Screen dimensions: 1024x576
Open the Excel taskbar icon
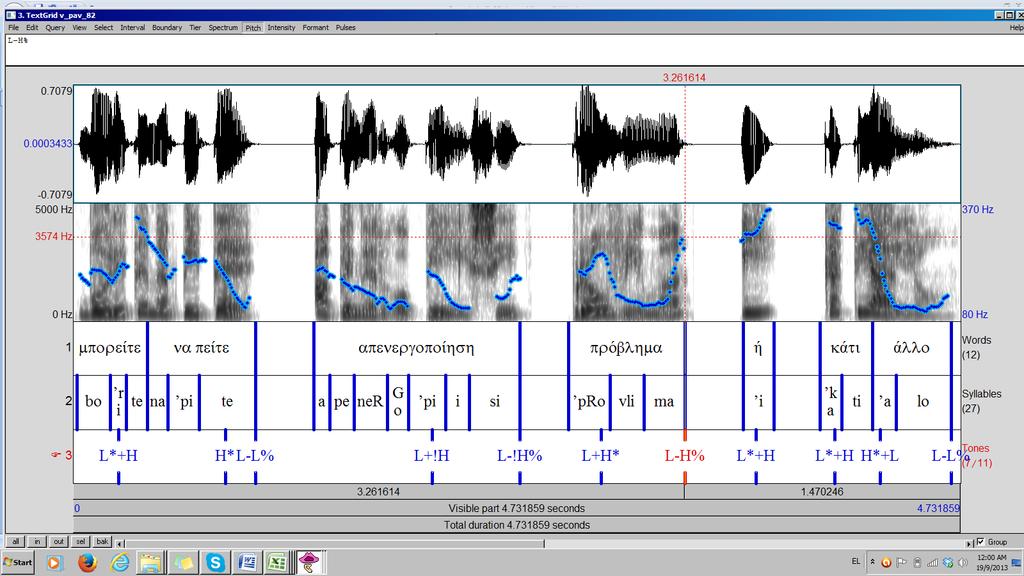(277, 562)
